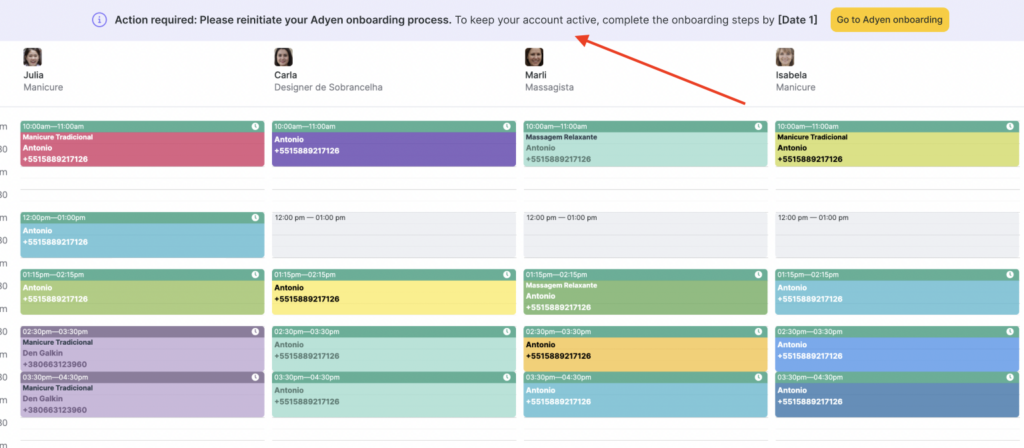
Task: Click clock icon on Carla's 10:00am appointment
Action: tap(507, 126)
